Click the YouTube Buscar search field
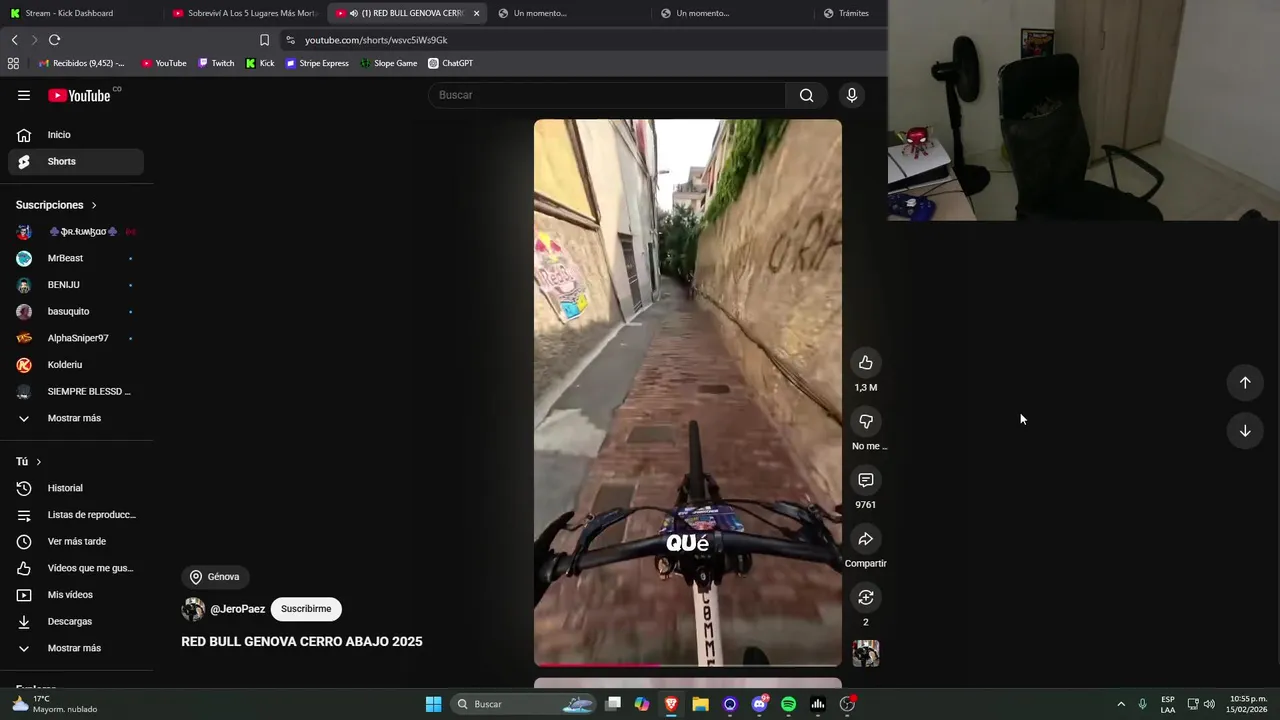This screenshot has width=1280, height=720. (x=607, y=95)
